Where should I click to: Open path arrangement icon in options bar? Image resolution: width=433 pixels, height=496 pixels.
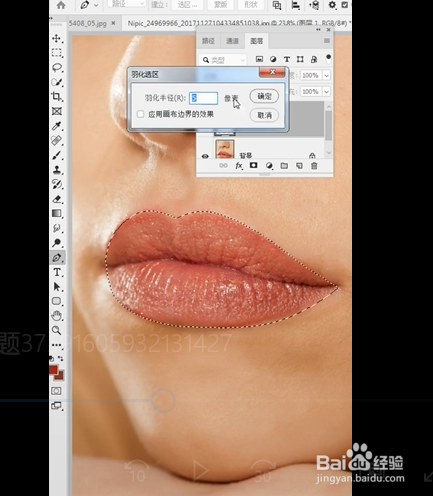(x=314, y=5)
